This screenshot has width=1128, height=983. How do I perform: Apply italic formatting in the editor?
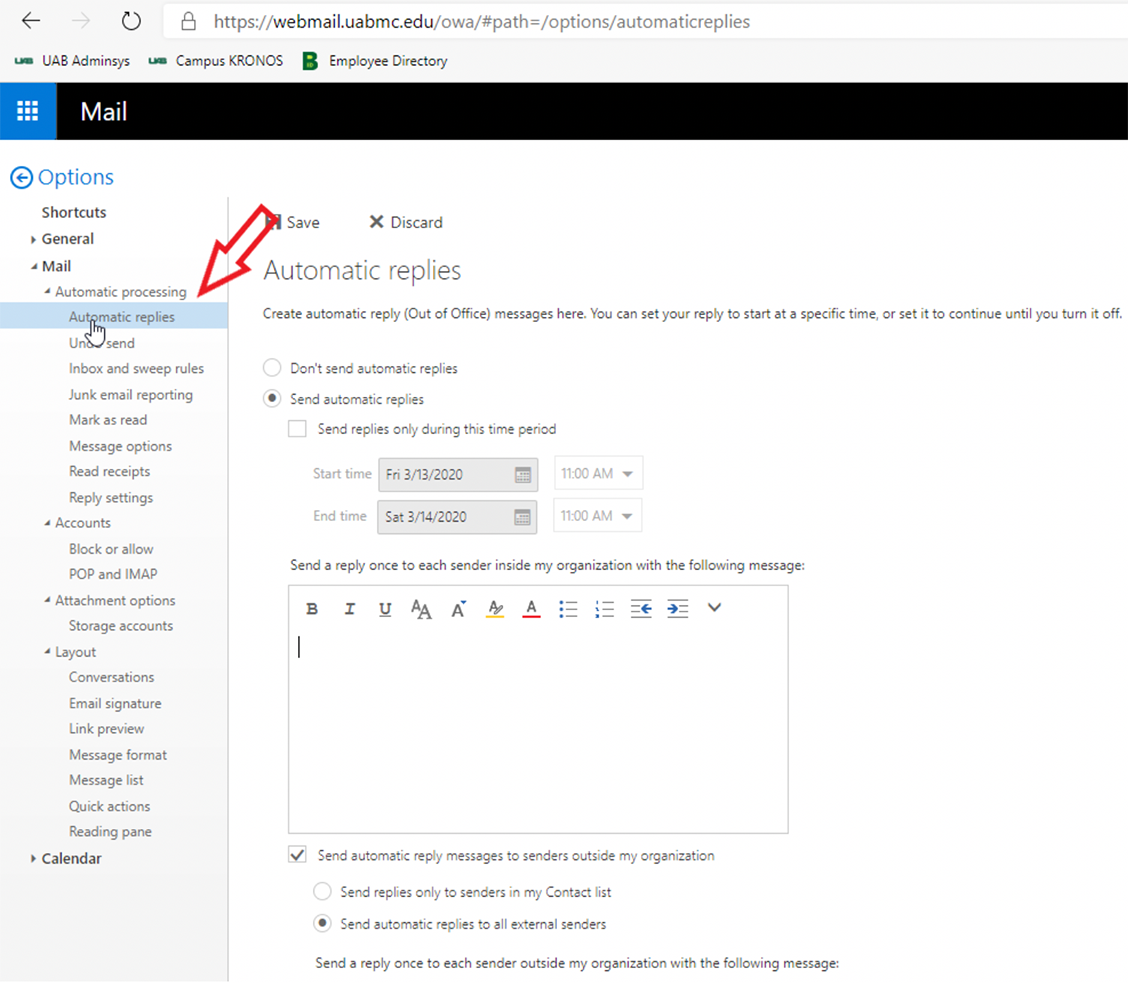[x=350, y=609]
